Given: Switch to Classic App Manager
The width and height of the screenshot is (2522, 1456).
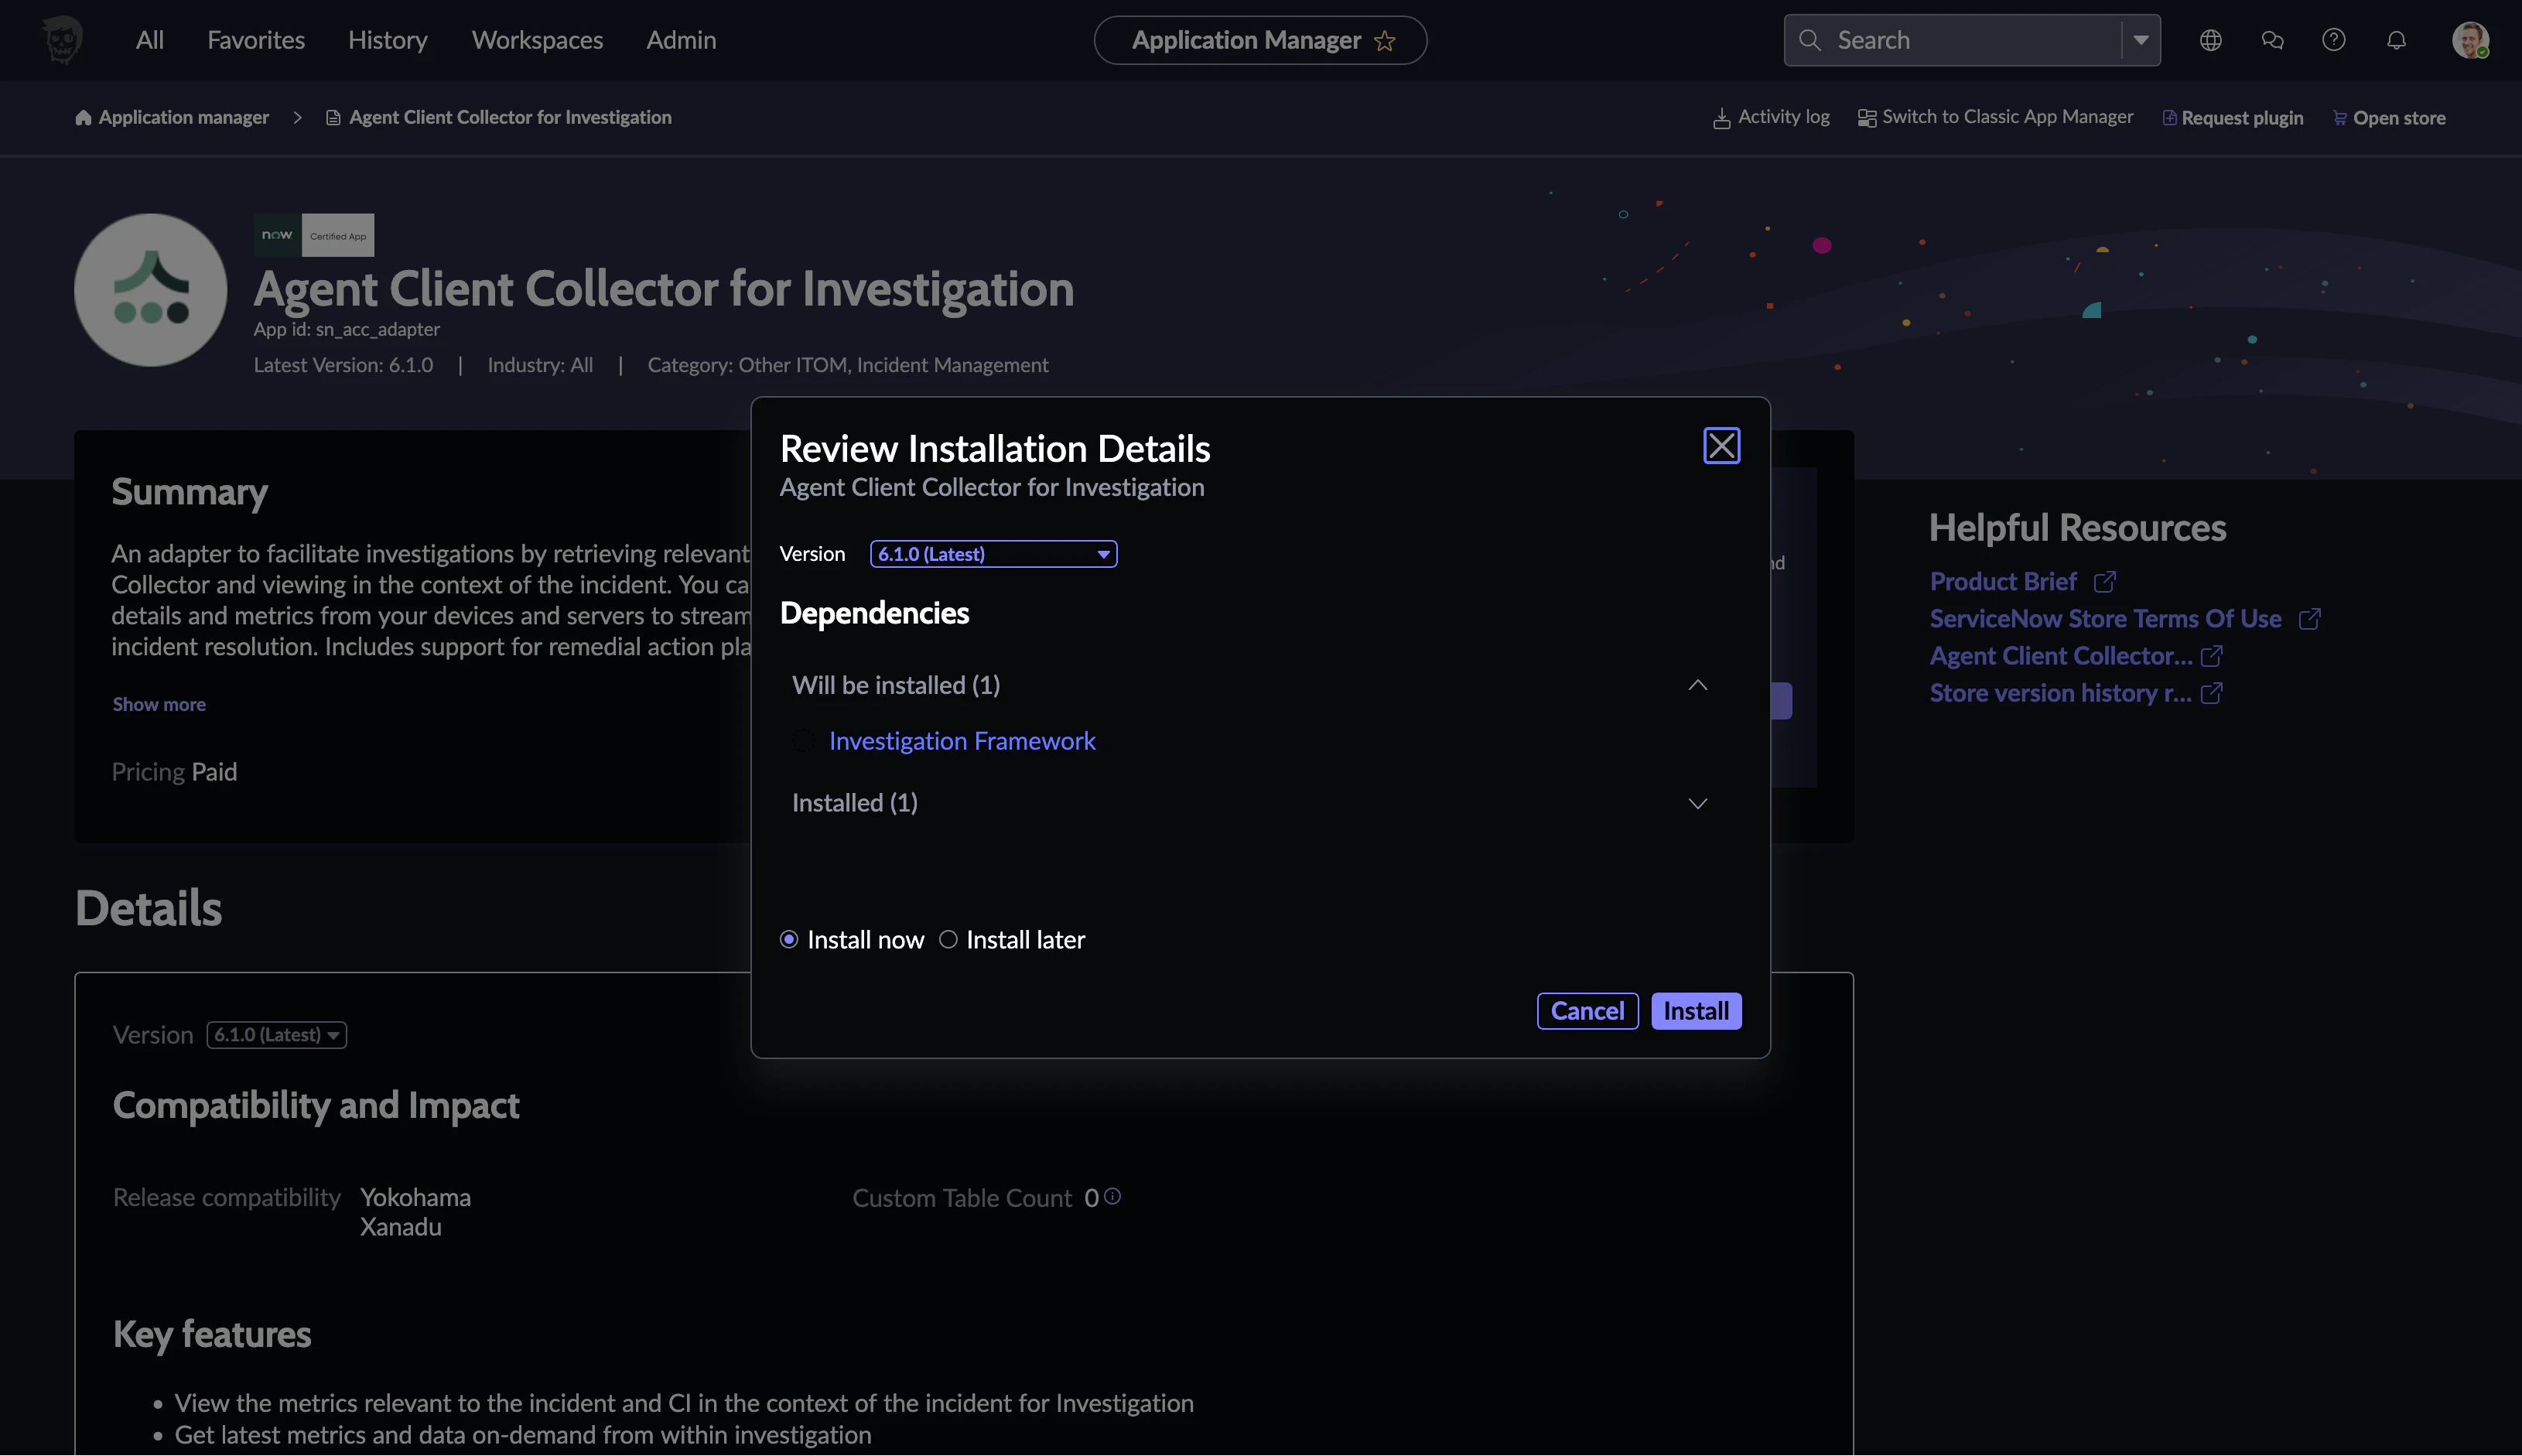Looking at the screenshot, I should (x=2008, y=117).
